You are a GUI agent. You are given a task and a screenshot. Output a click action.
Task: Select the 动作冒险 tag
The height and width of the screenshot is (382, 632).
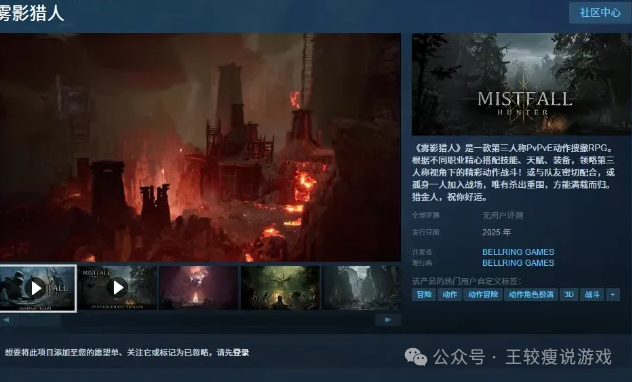coord(483,295)
